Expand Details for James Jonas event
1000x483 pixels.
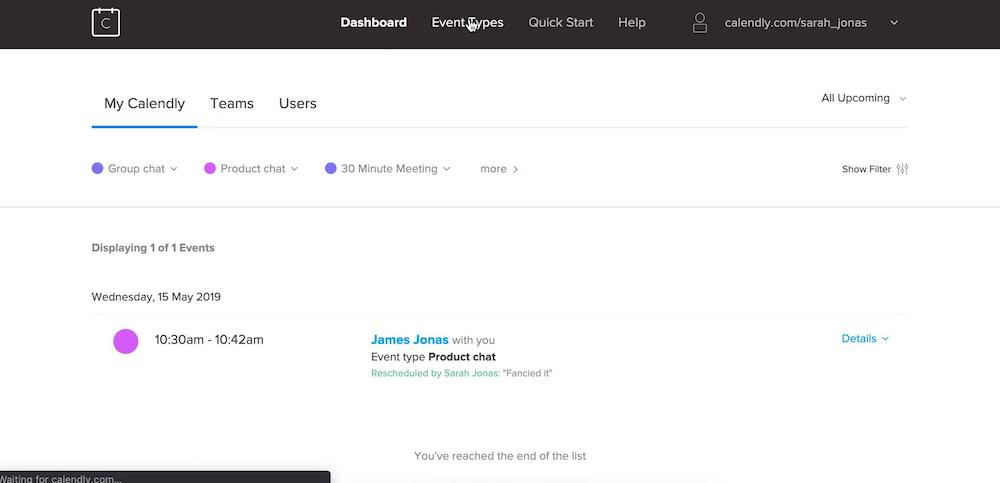click(865, 339)
